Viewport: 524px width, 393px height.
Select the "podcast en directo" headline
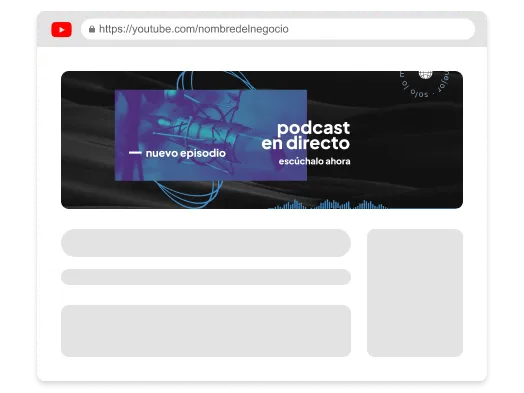coord(306,136)
